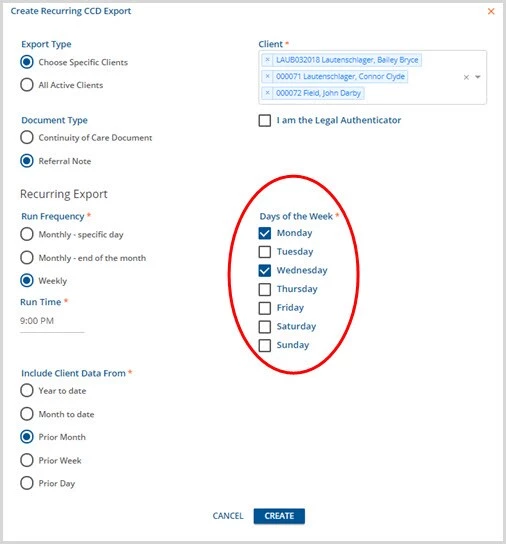
Task: Click the Client multi-select input area
Action: (x=372, y=77)
